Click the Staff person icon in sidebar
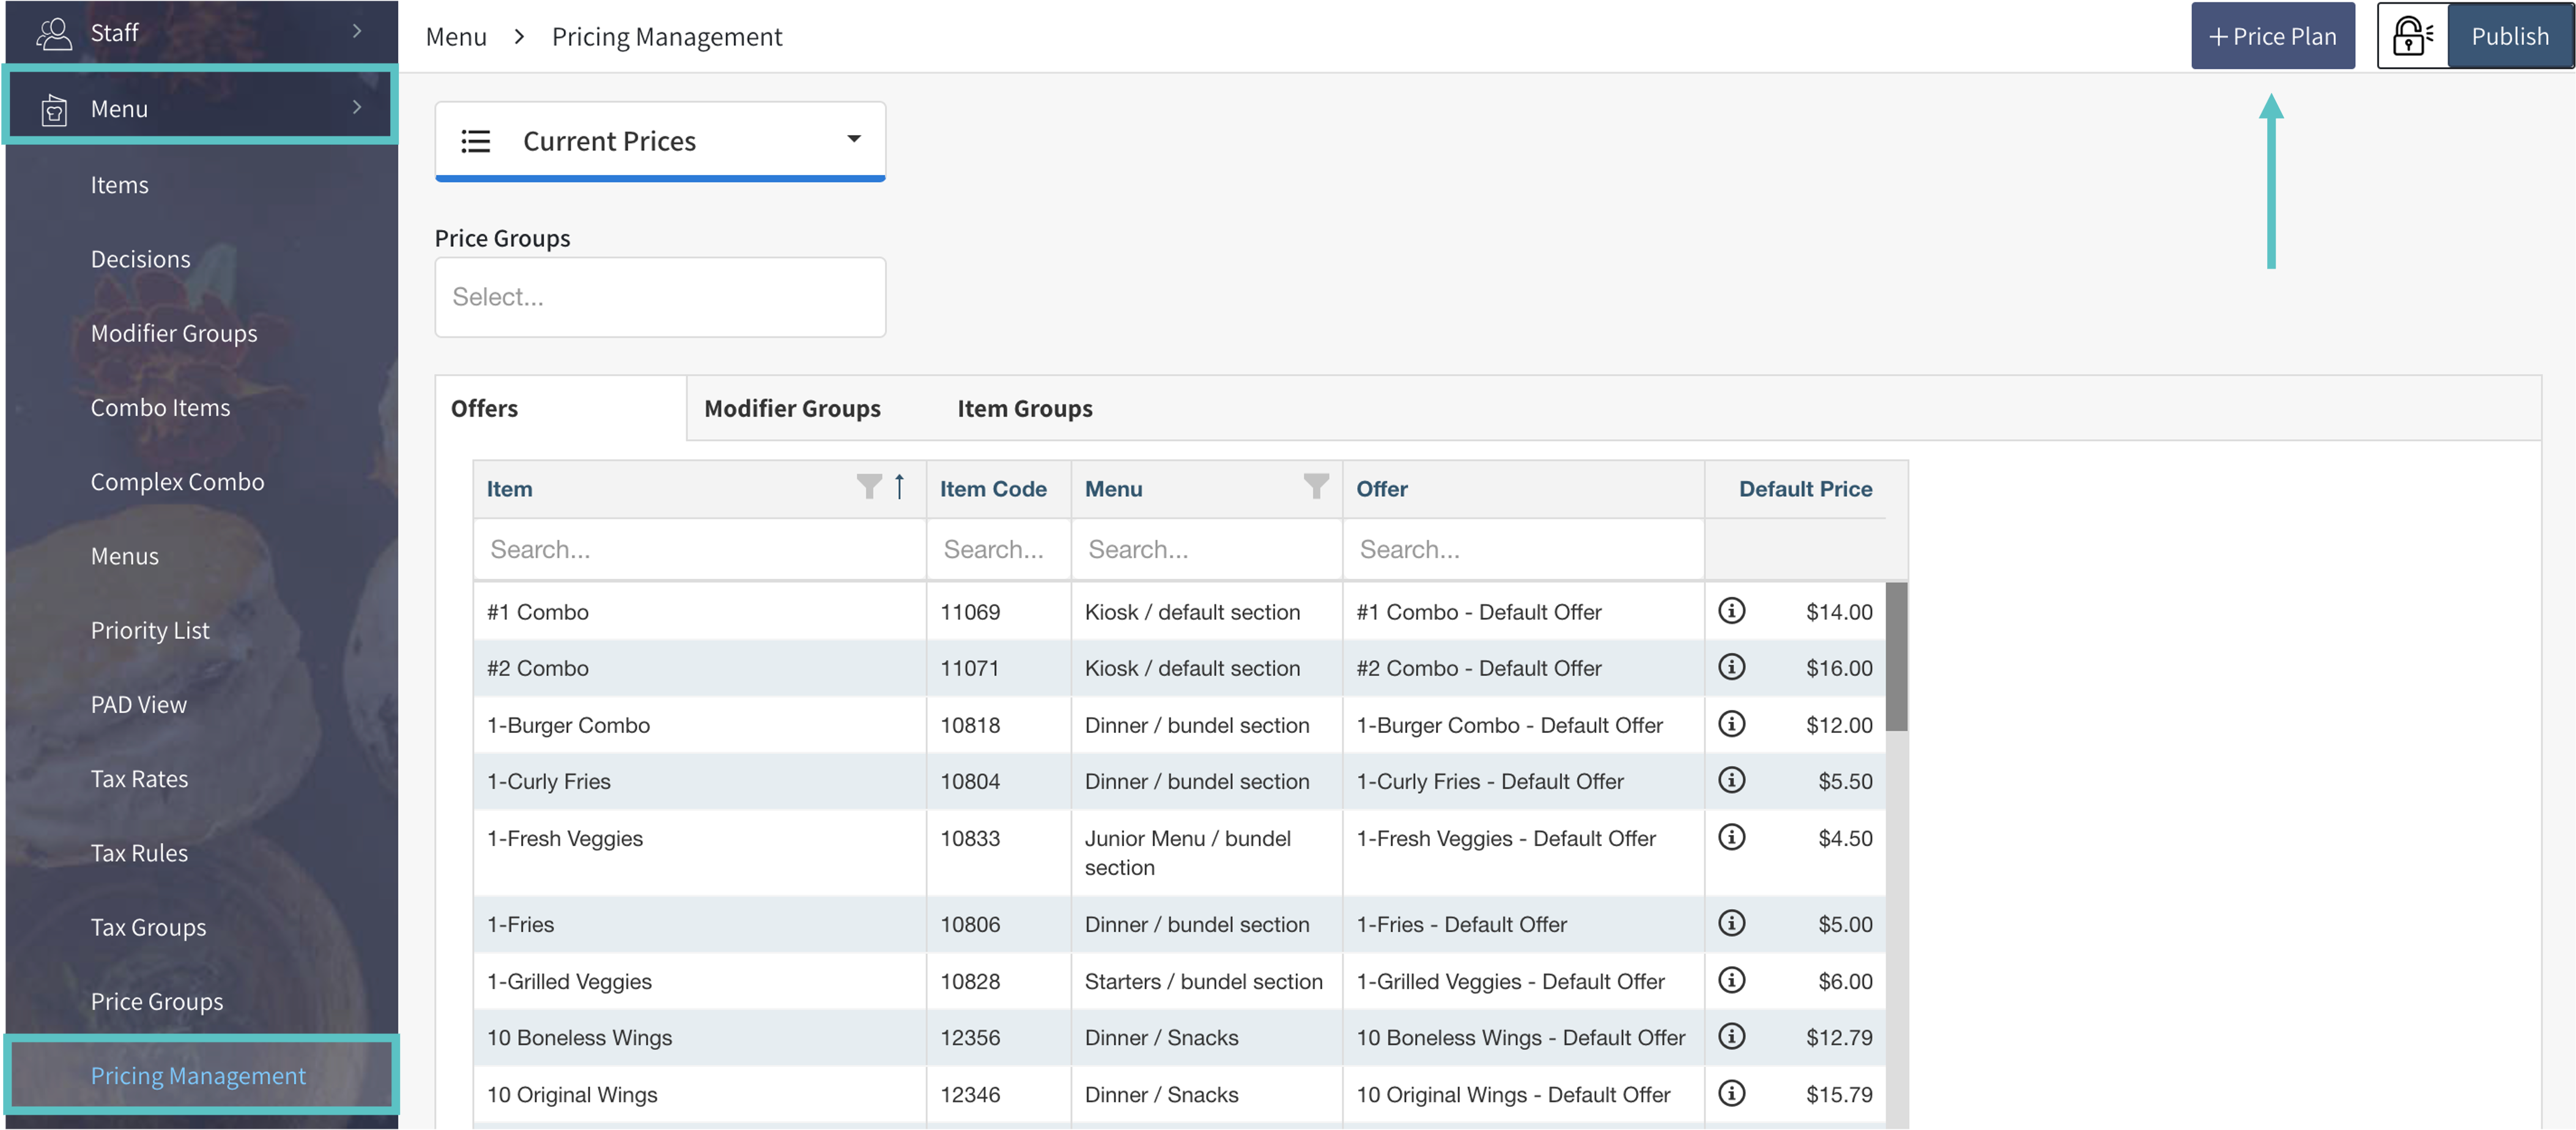This screenshot has height=1130, width=2576. click(53, 33)
